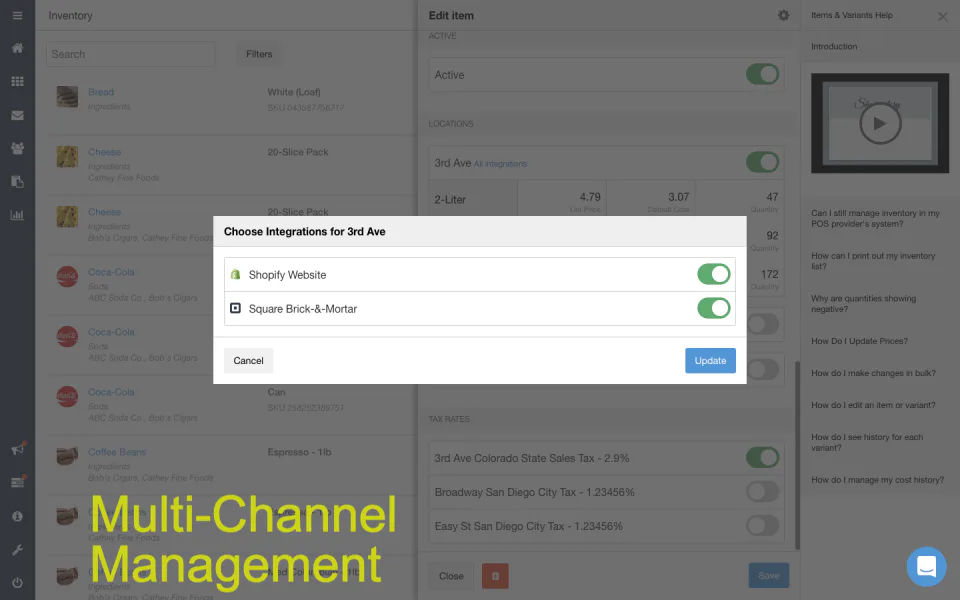
Task: Open the users group icon
Action: tap(17, 148)
